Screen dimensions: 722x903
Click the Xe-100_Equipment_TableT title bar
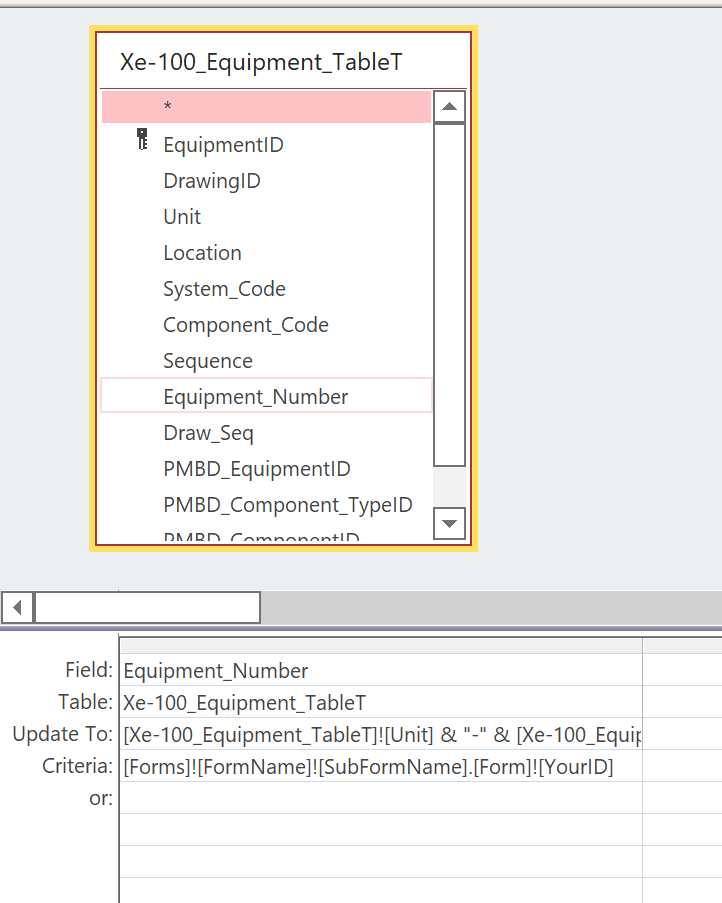coord(262,62)
